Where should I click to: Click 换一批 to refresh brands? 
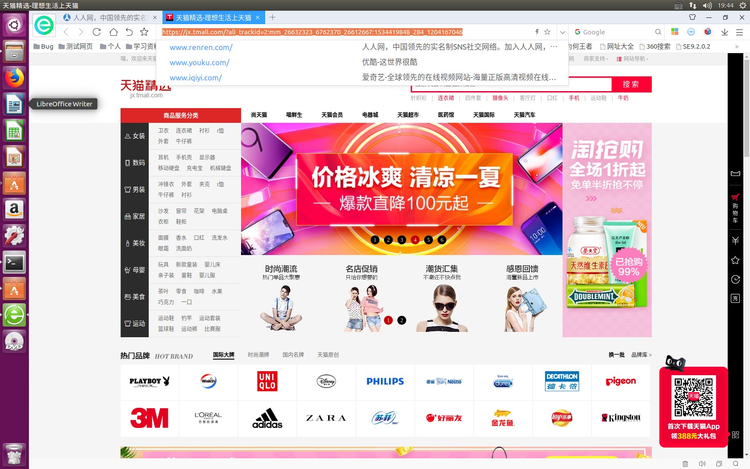pyautogui.click(x=617, y=355)
